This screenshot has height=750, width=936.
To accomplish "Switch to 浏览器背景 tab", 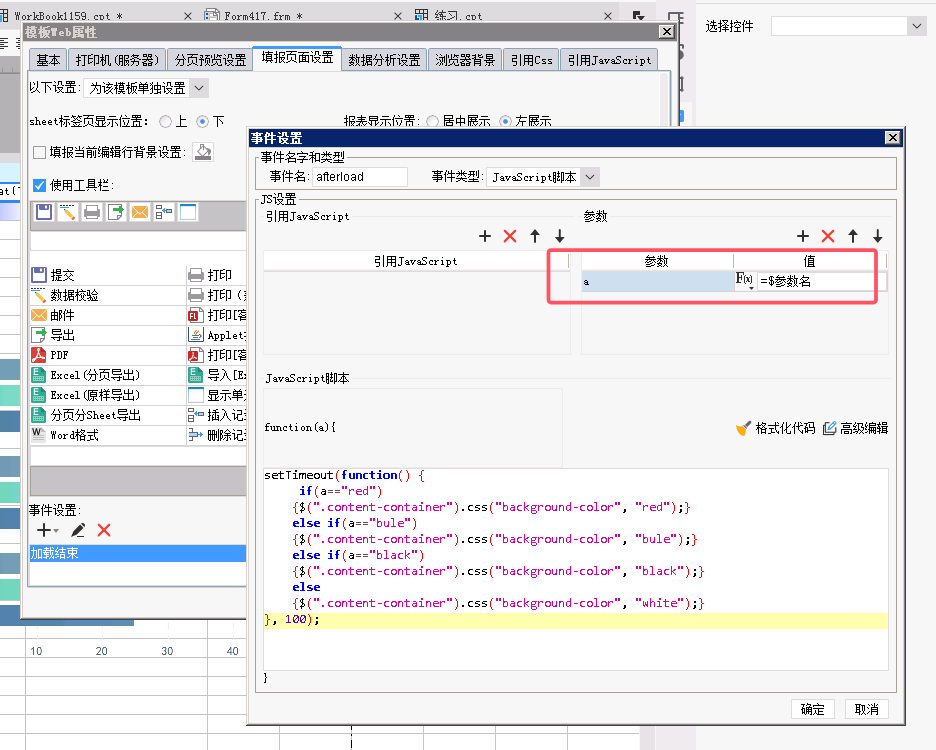I will (465, 60).
